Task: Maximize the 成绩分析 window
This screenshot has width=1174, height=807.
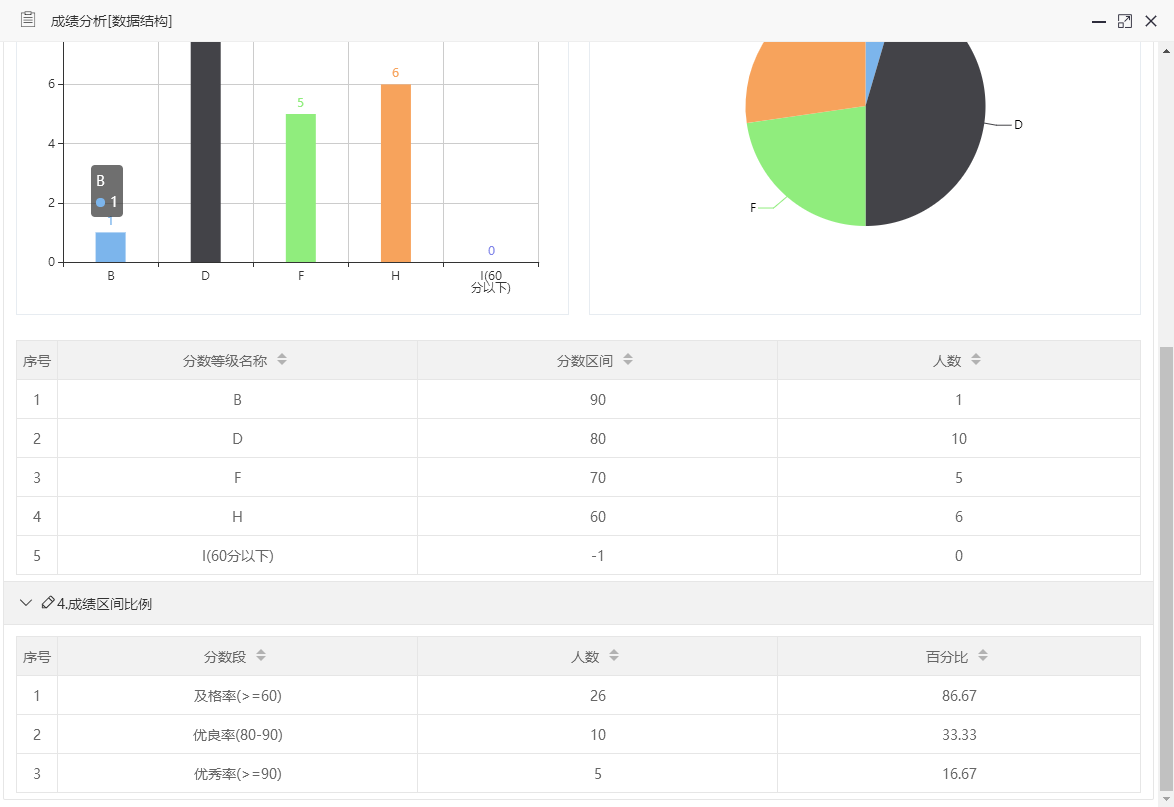Action: 1125,21
